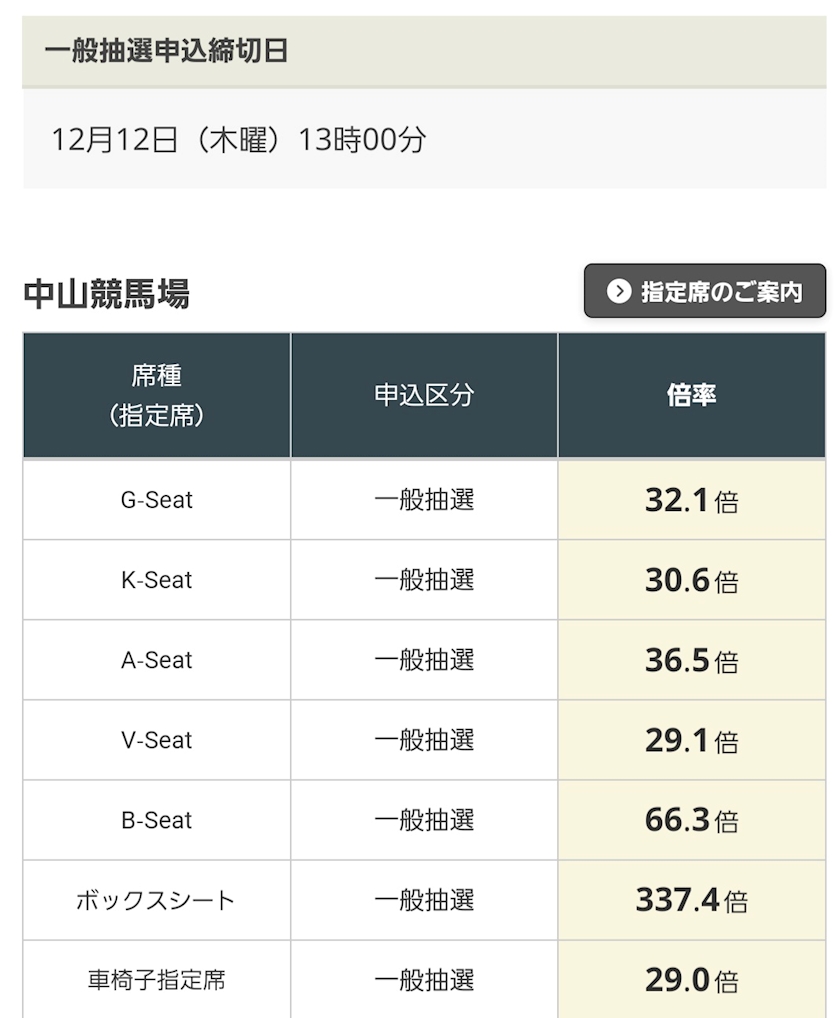Select the B-Seat row label
840x1018 pixels.
point(157,820)
